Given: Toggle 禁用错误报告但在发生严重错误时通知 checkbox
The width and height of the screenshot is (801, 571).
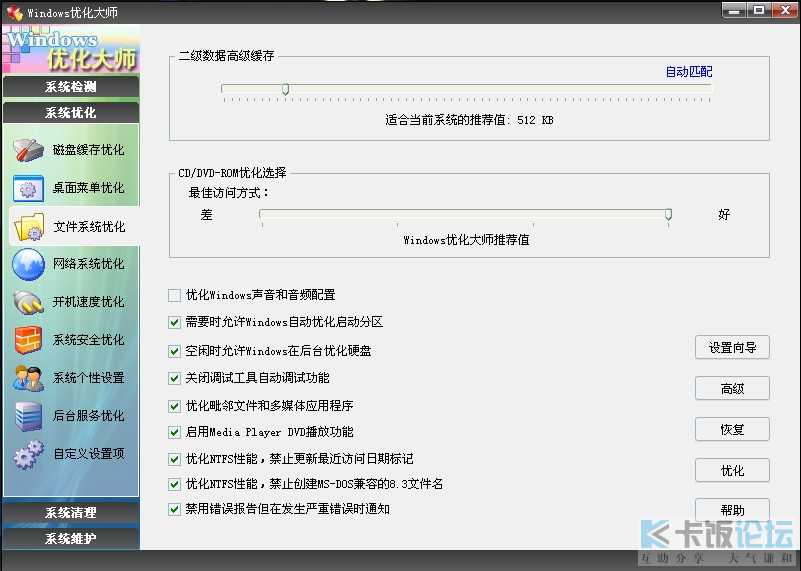Looking at the screenshot, I should 174,509.
